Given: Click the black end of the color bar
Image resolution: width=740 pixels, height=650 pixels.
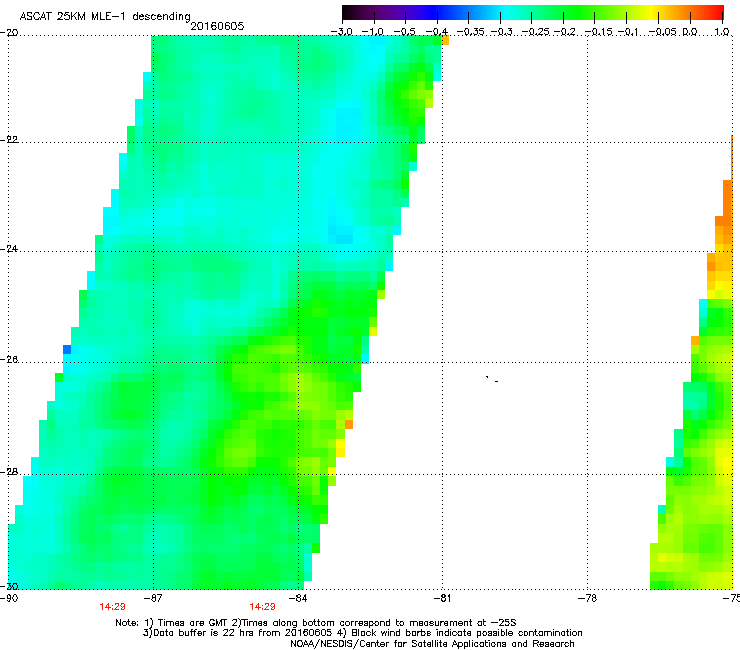Looking at the screenshot, I should (x=349, y=12).
